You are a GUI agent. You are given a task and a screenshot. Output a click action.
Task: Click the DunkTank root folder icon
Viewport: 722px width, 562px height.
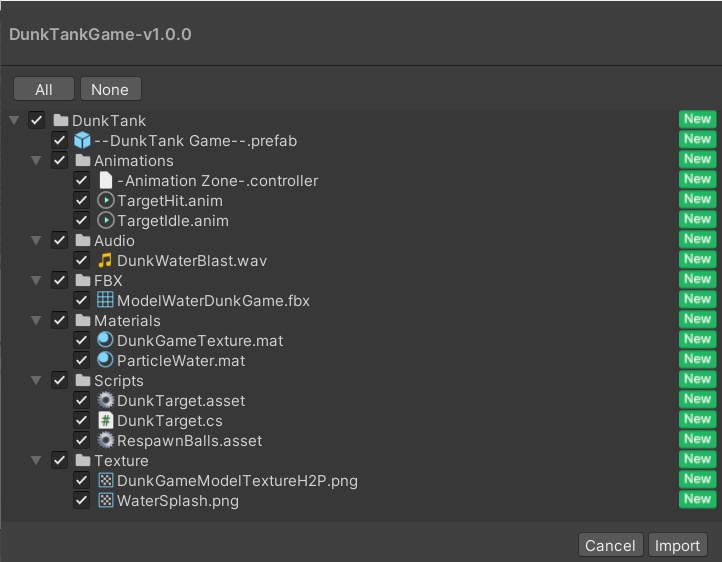tap(61, 120)
